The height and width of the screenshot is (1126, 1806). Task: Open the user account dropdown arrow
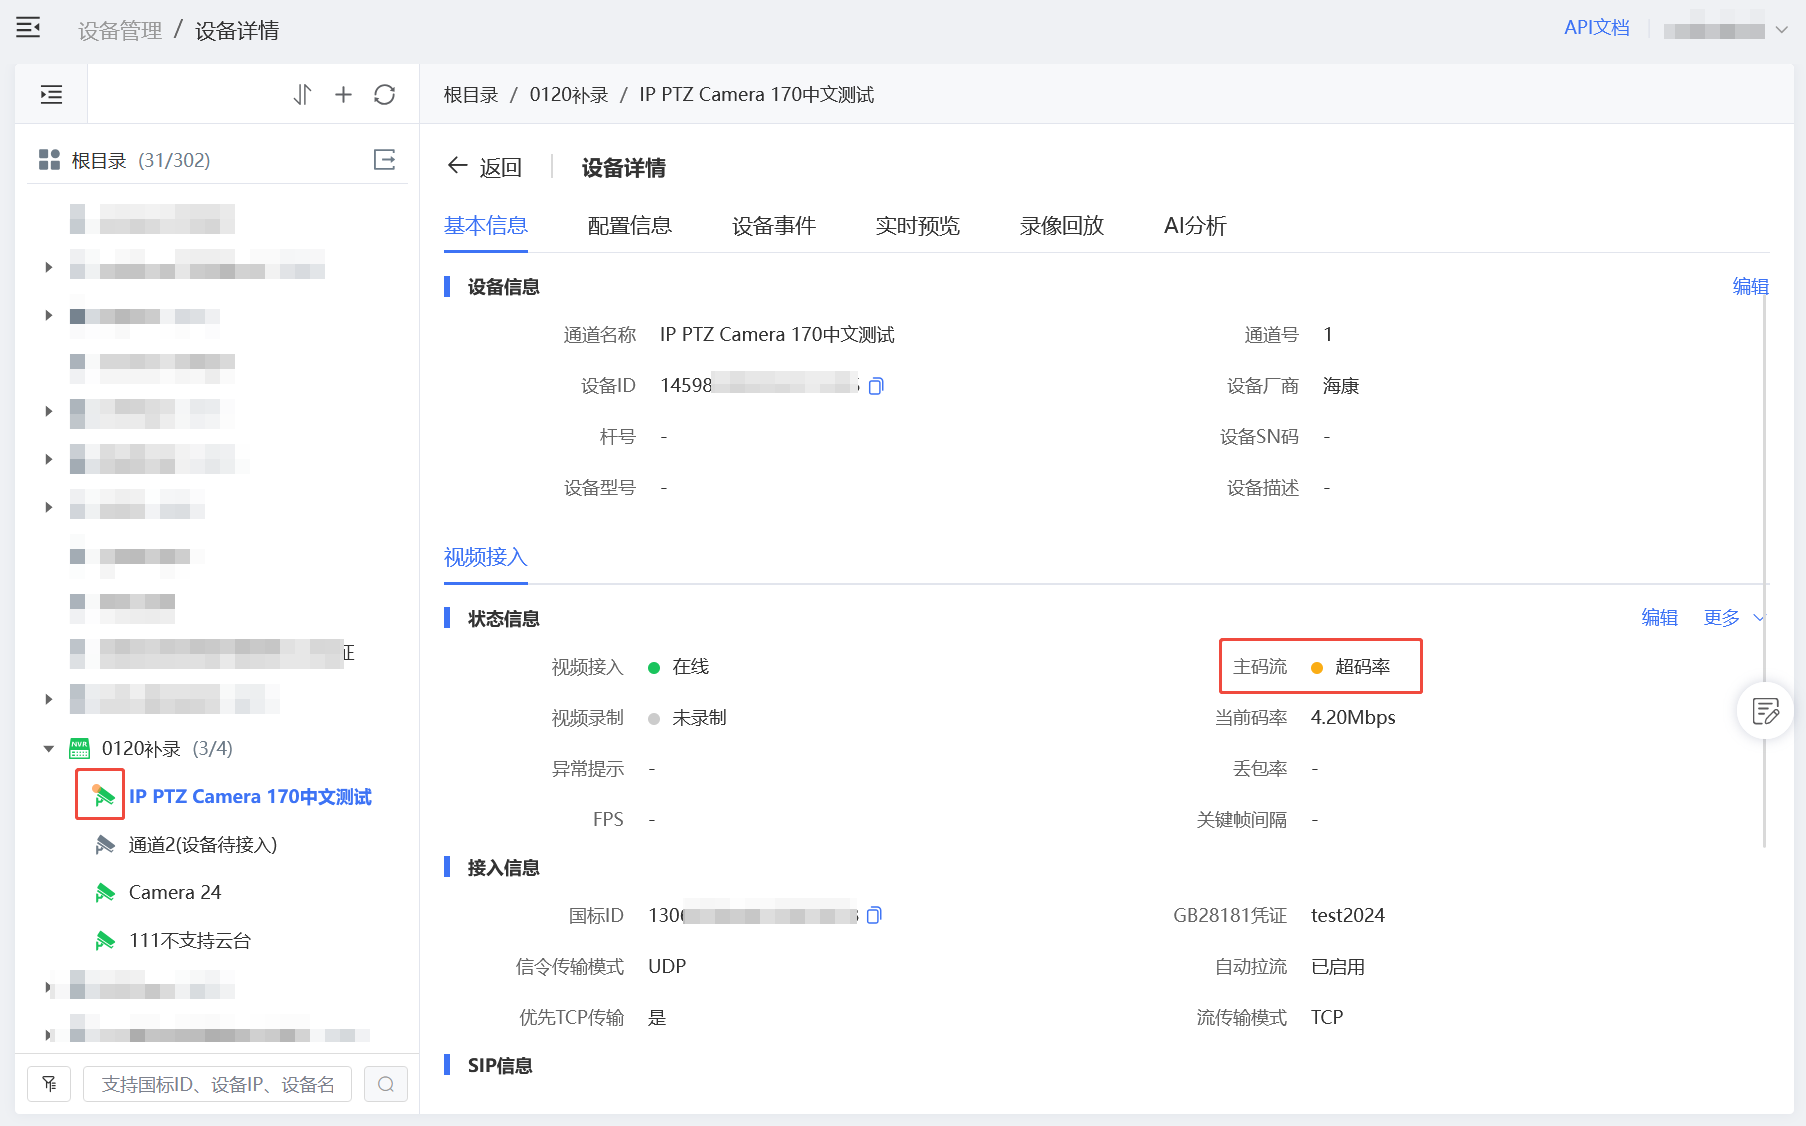1781,30
